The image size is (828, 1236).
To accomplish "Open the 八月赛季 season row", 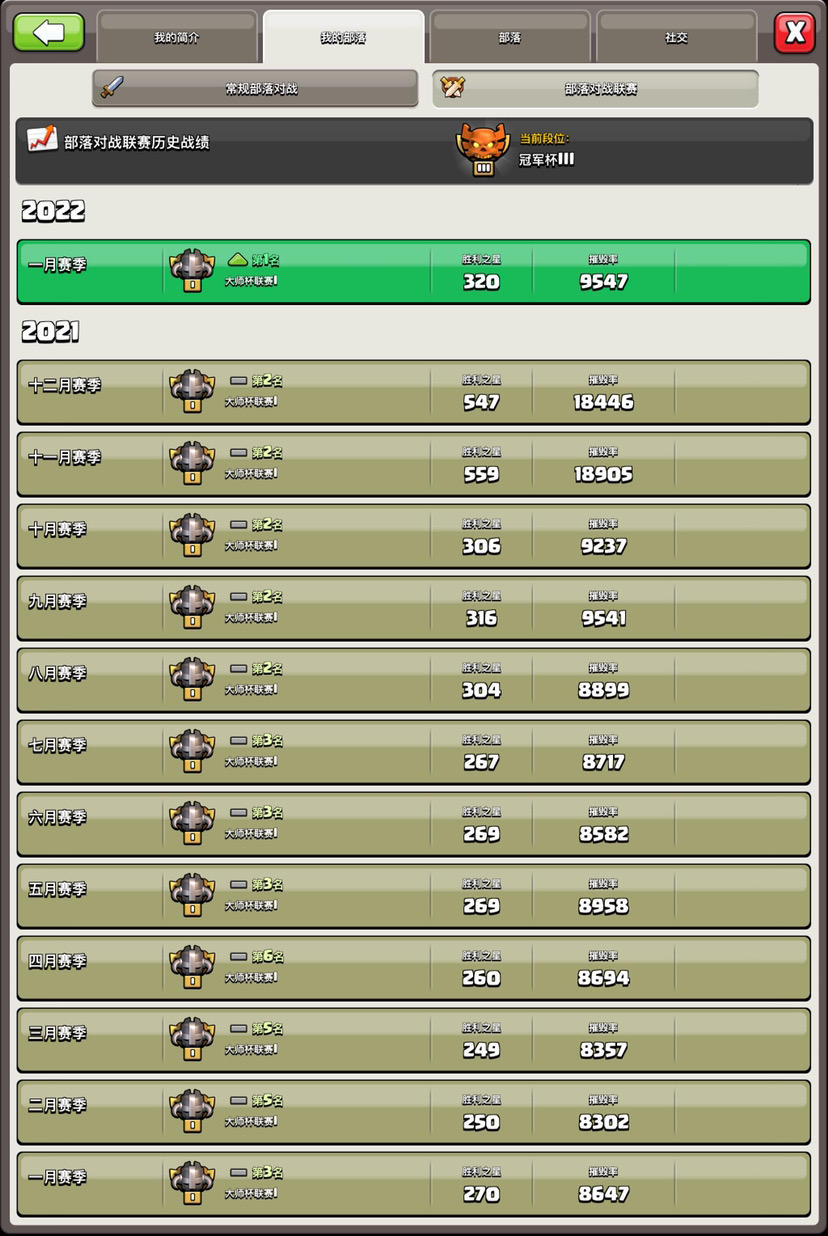I will tap(414, 680).
